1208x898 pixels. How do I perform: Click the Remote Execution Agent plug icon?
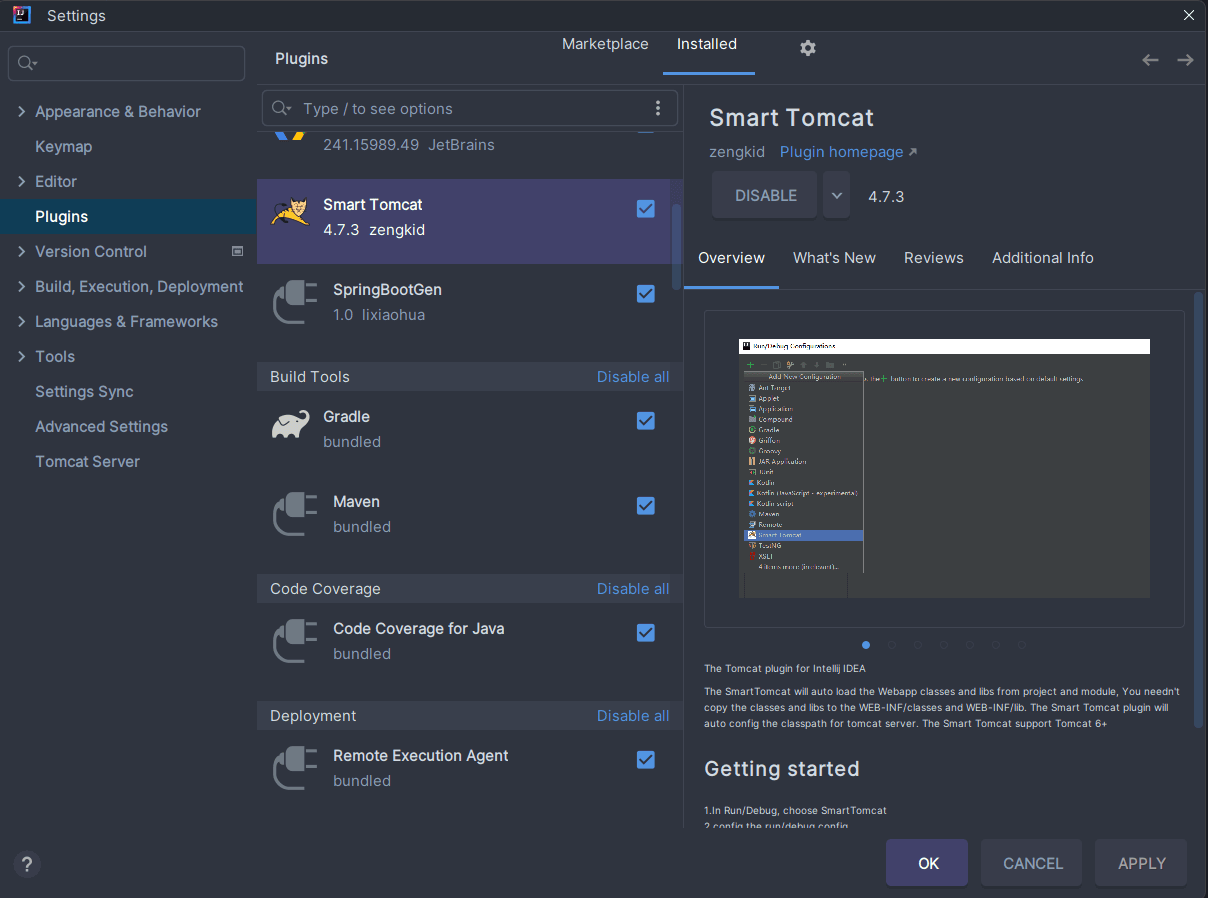(x=295, y=768)
